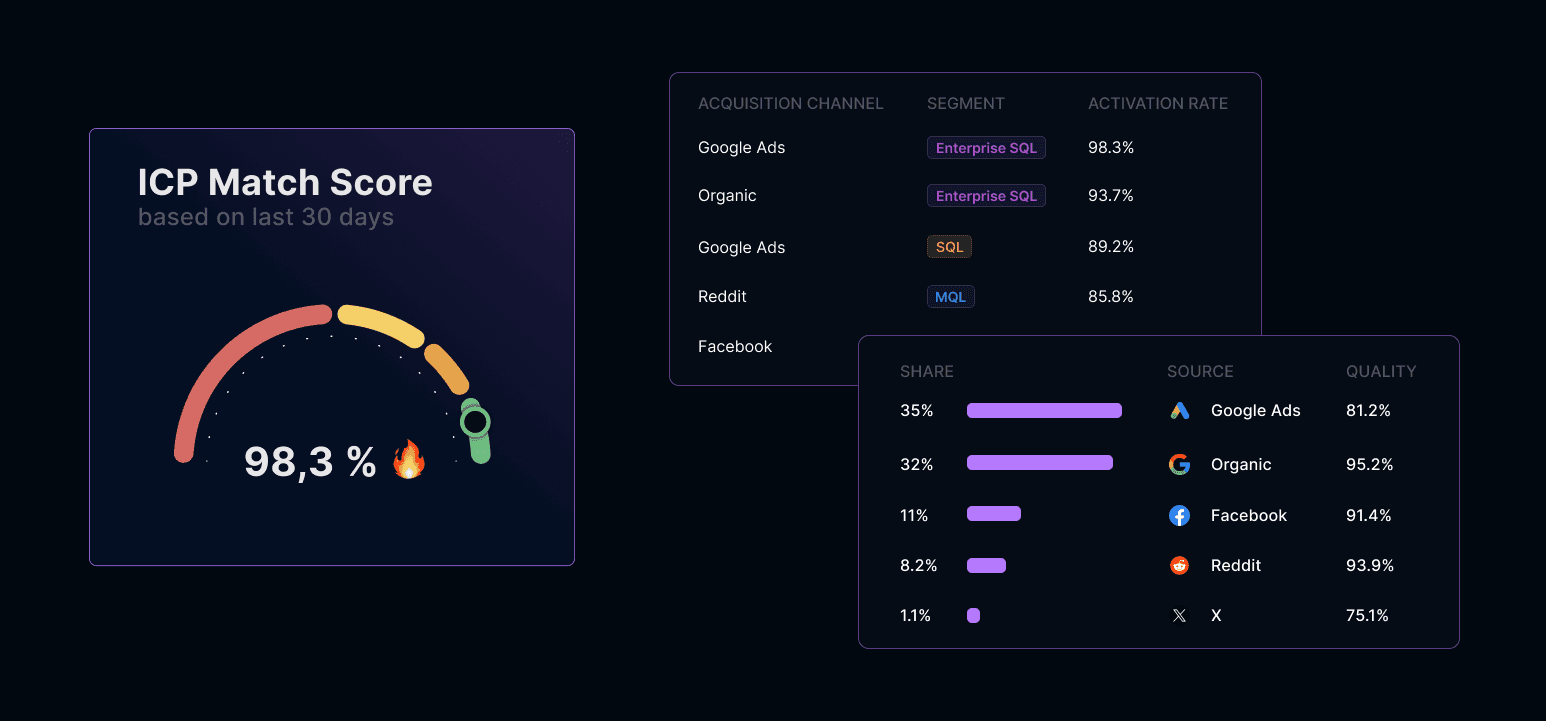This screenshot has height=721, width=1546.
Task: Select Facebook in the Acquisition Channel column
Action: [x=735, y=347]
